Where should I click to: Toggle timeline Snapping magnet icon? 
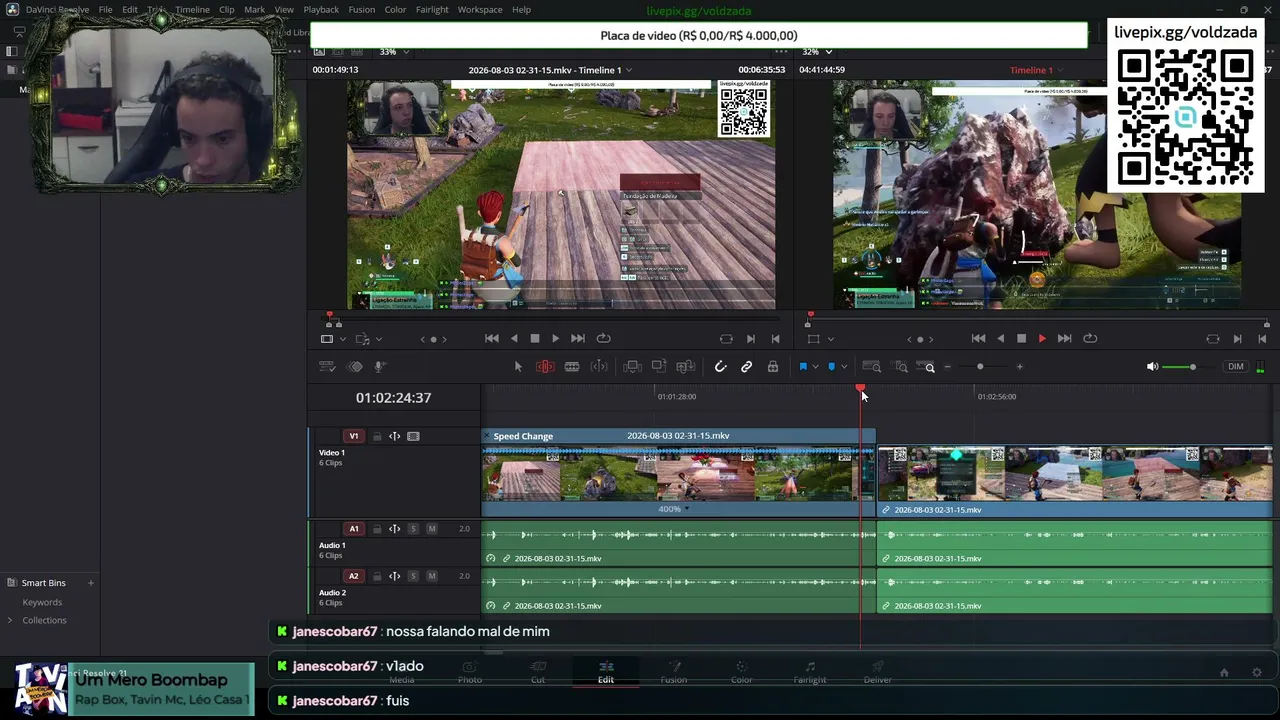(720, 367)
